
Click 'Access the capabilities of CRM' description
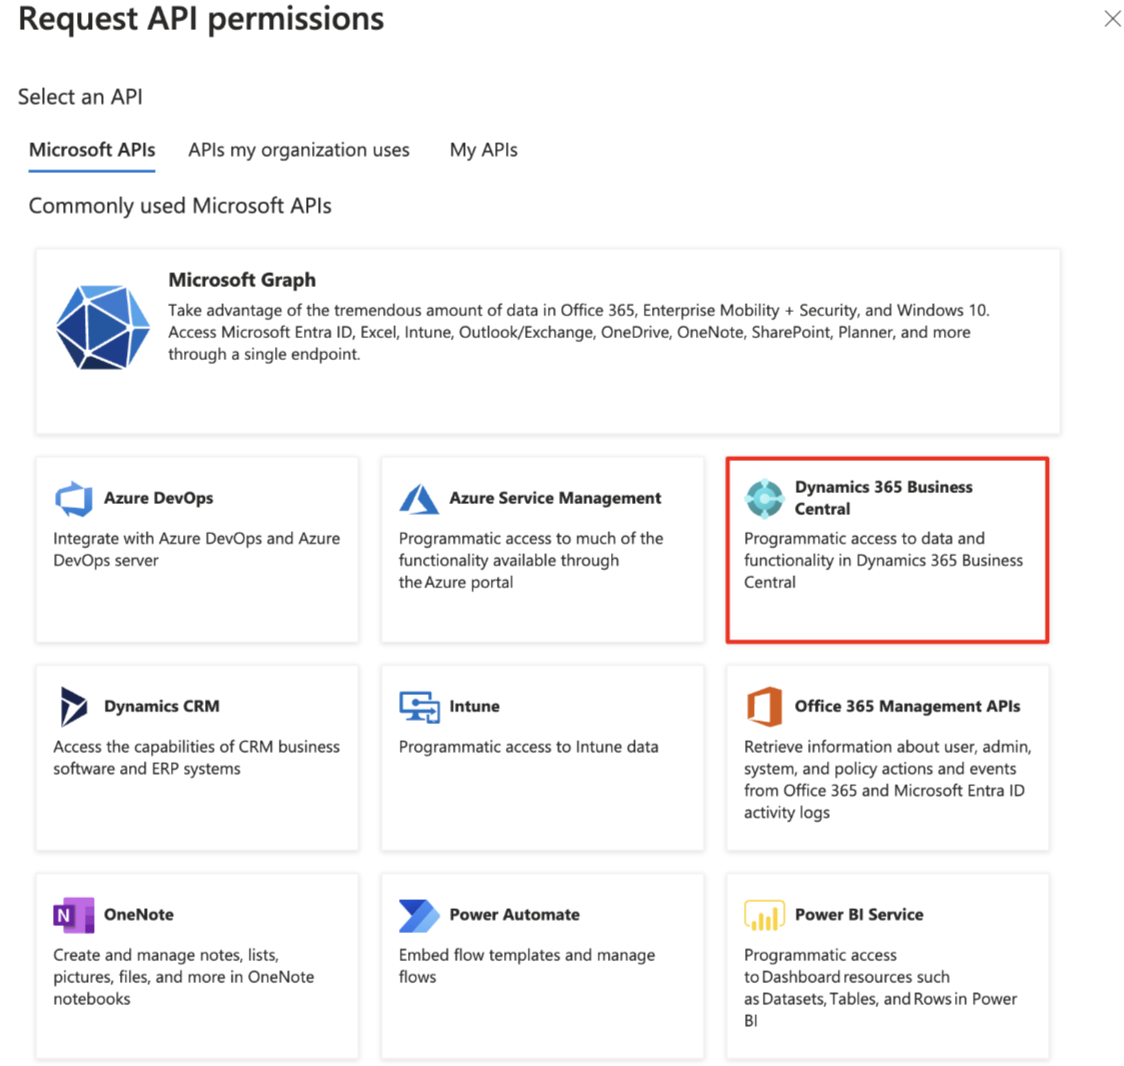[197, 758]
